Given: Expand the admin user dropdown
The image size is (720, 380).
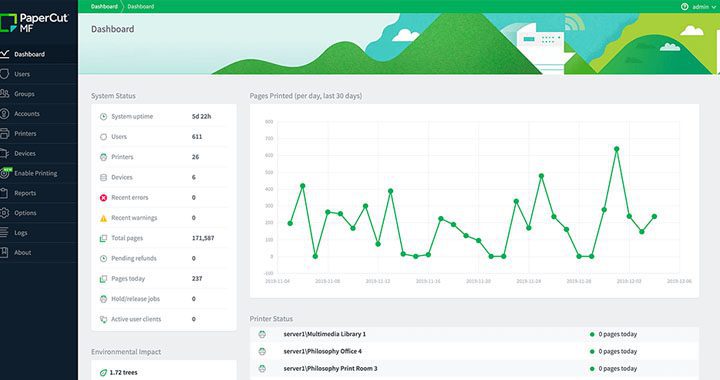Looking at the screenshot, I should pos(704,7).
